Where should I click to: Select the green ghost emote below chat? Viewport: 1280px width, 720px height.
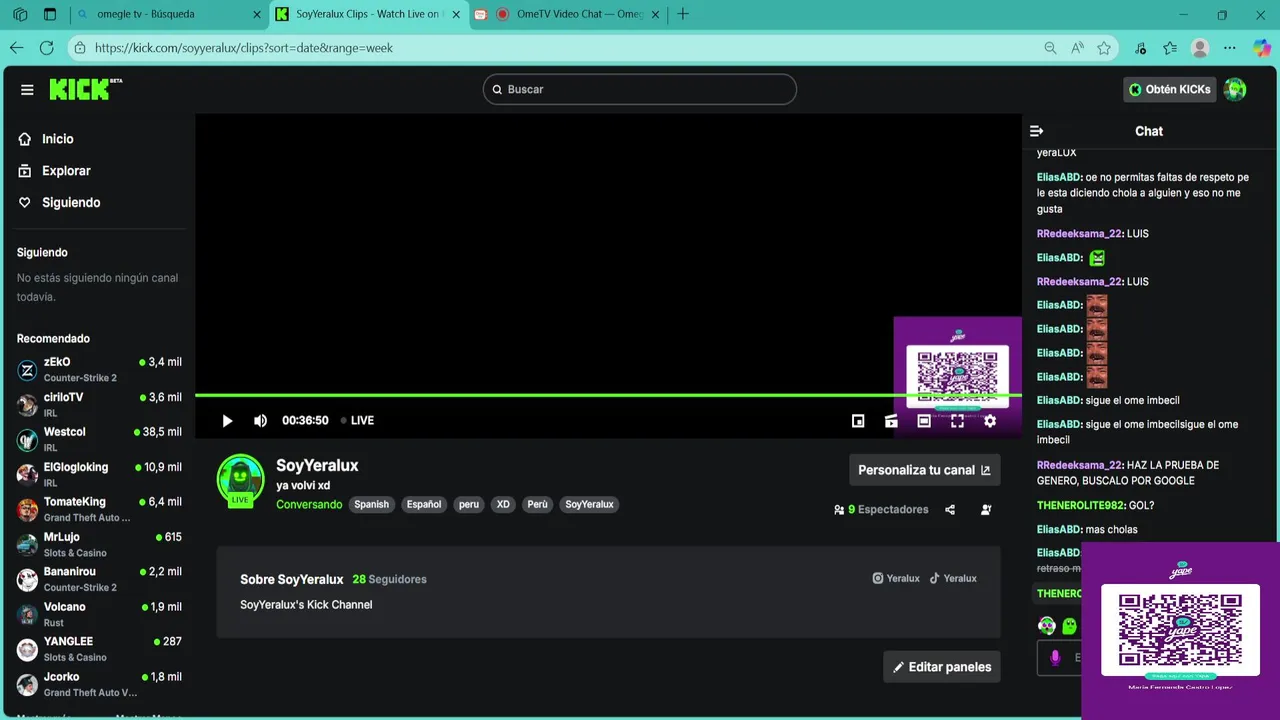click(x=1069, y=626)
